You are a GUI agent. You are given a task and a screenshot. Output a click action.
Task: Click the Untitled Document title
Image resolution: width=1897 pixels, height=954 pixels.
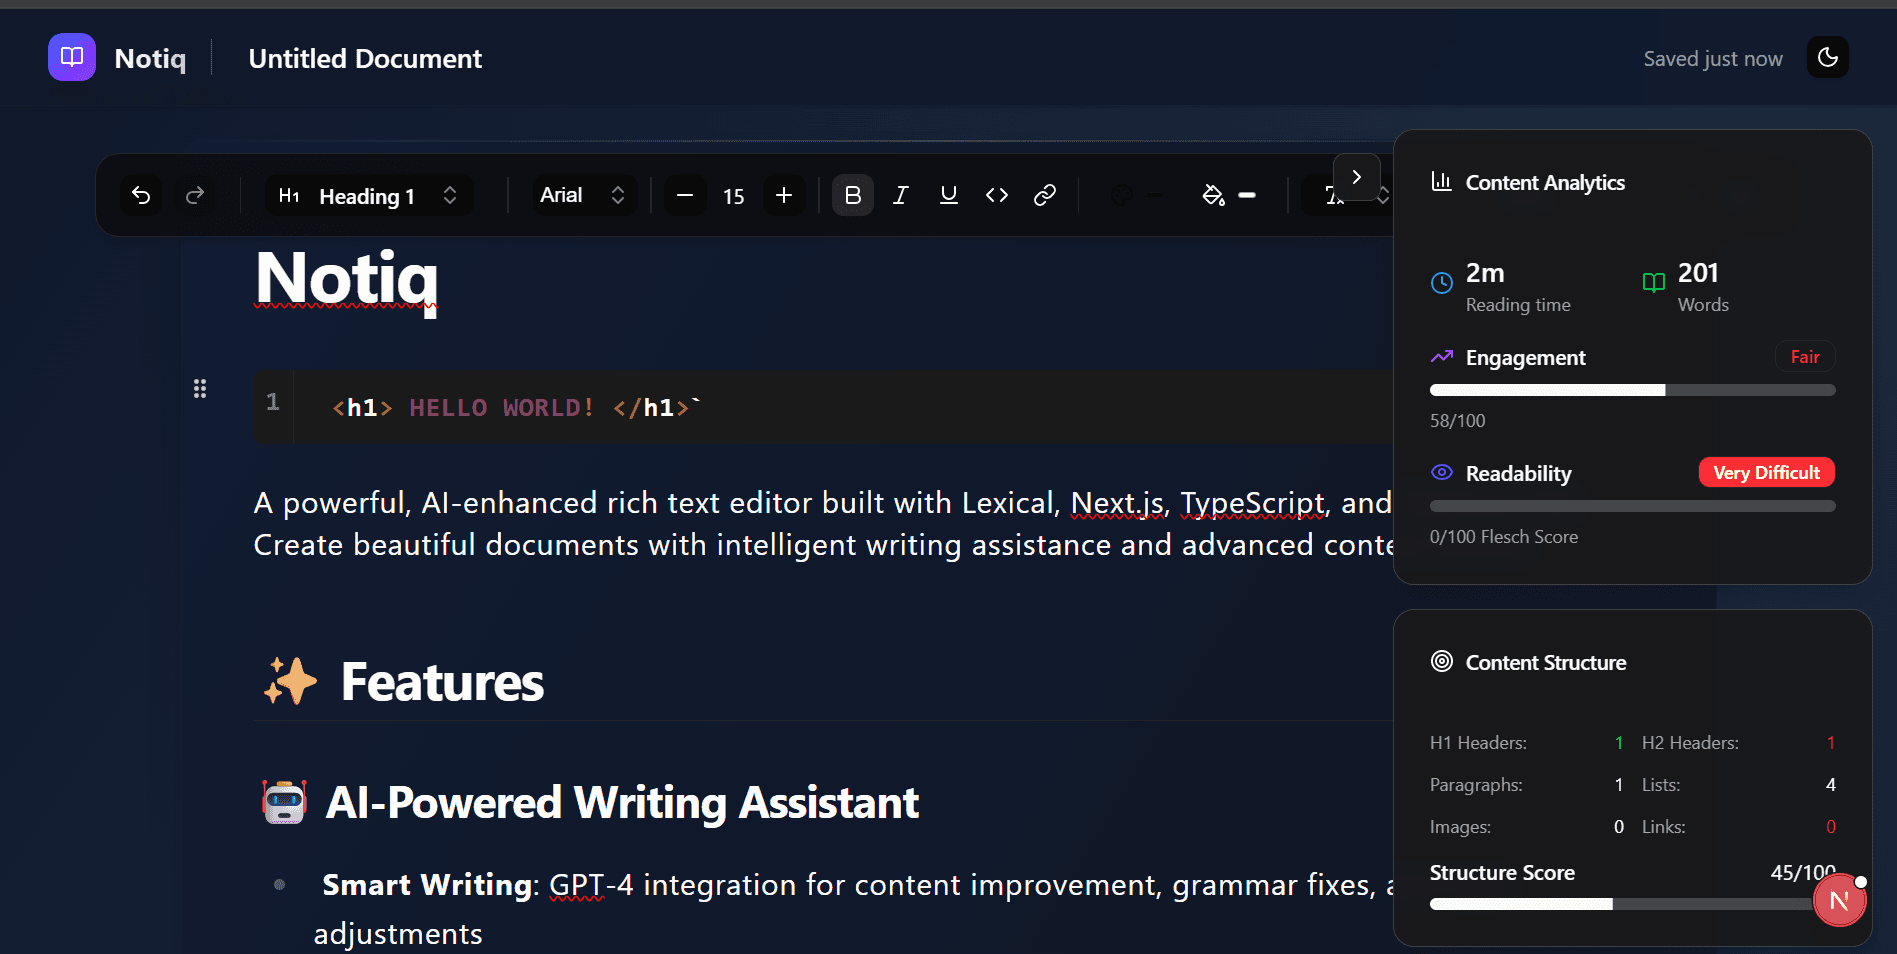pos(365,59)
